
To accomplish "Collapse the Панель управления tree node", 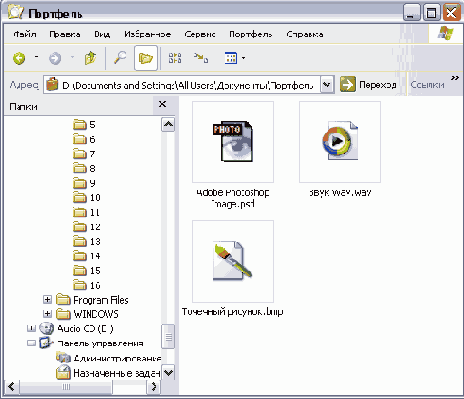I will click(31, 343).
